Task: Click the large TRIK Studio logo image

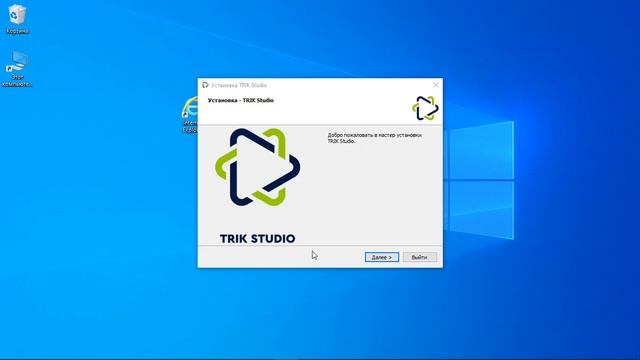Action: point(258,186)
